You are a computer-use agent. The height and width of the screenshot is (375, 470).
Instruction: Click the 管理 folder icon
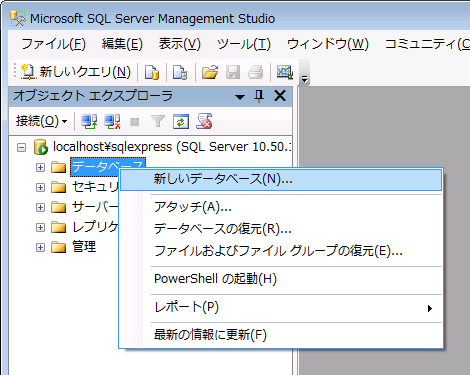point(59,247)
